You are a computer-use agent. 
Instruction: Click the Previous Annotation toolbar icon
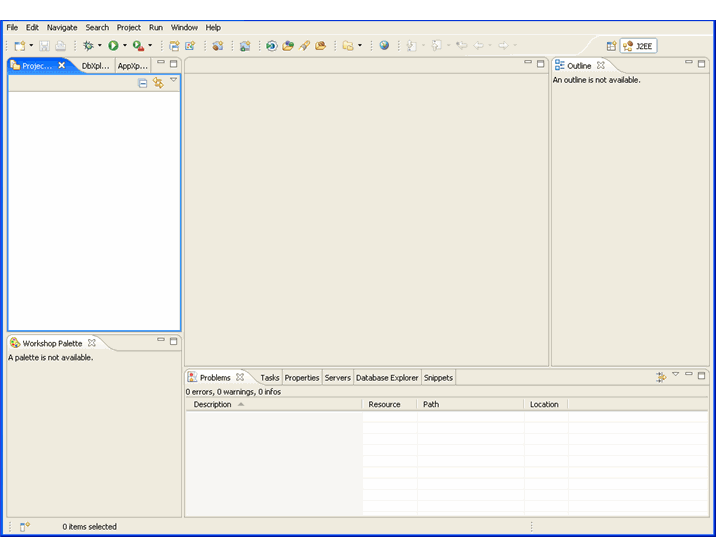(437, 46)
